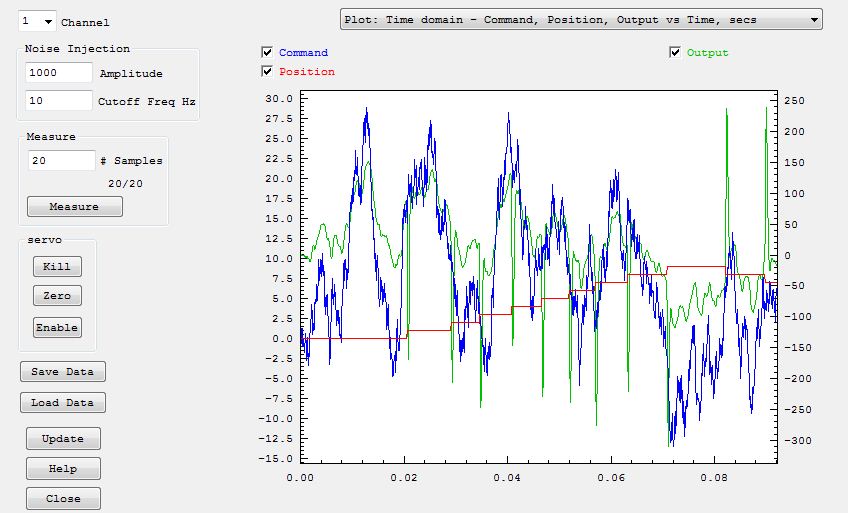Enable the servo
This screenshot has width=848, height=513.
click(57, 327)
